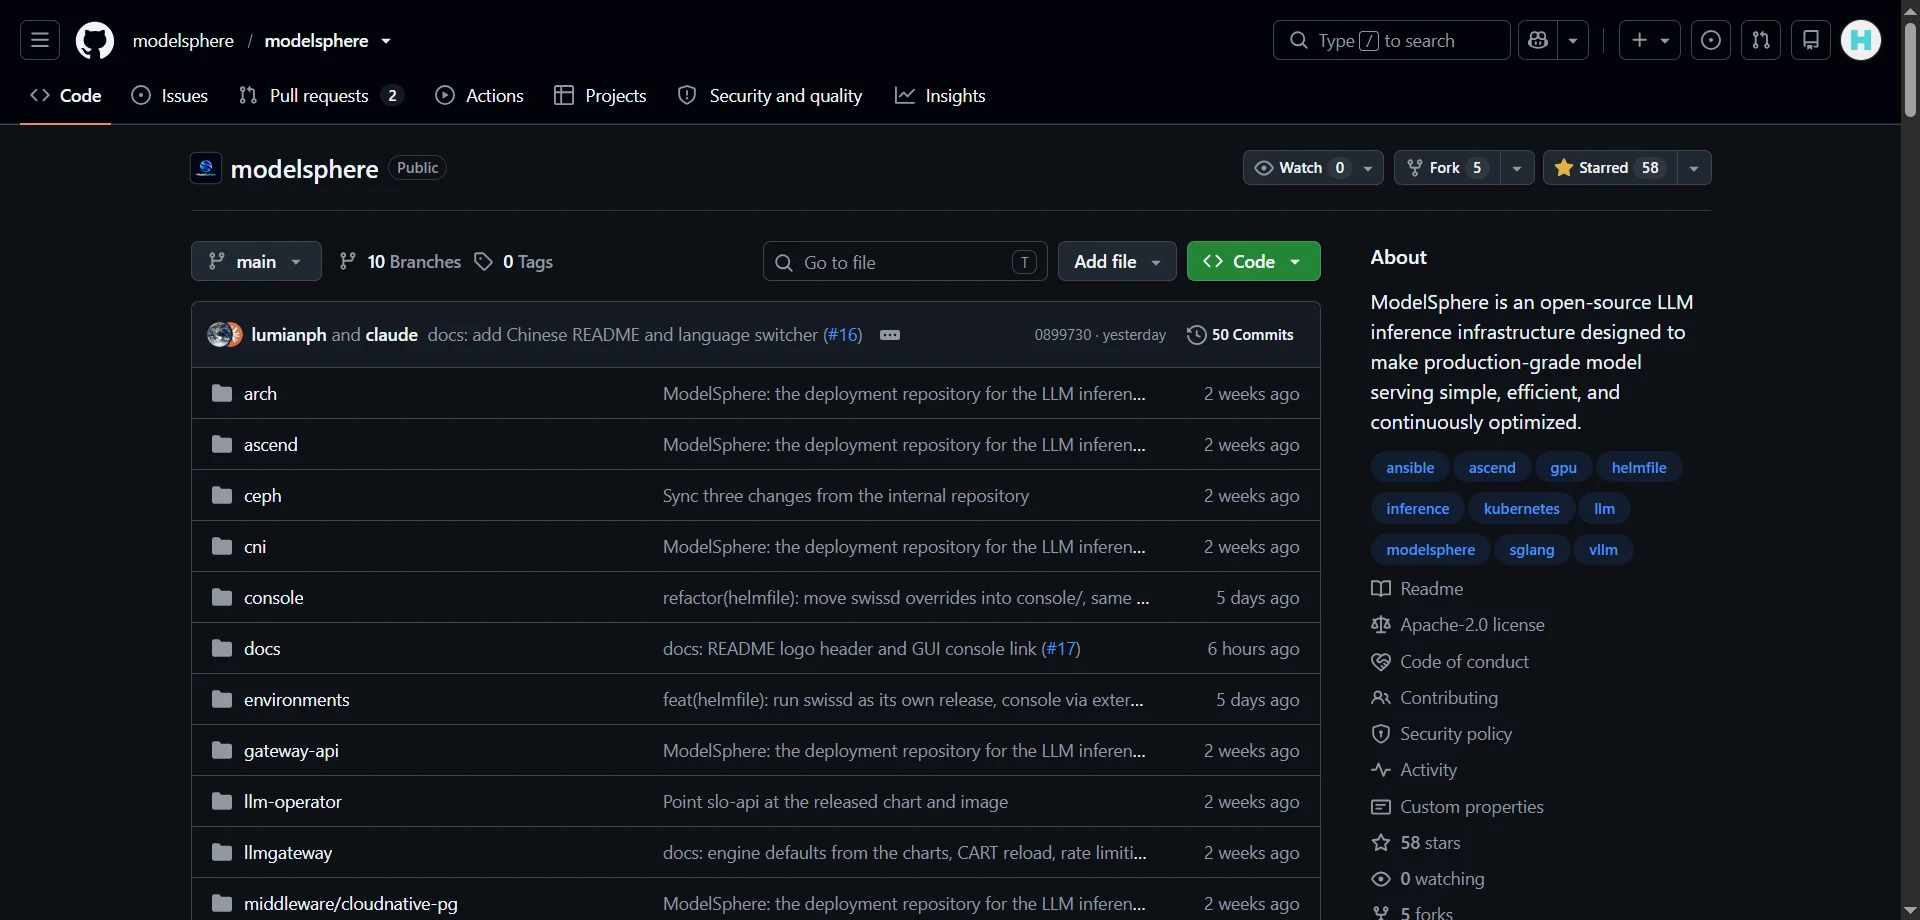
Task: Focus the Go to file search field
Action: click(905, 262)
